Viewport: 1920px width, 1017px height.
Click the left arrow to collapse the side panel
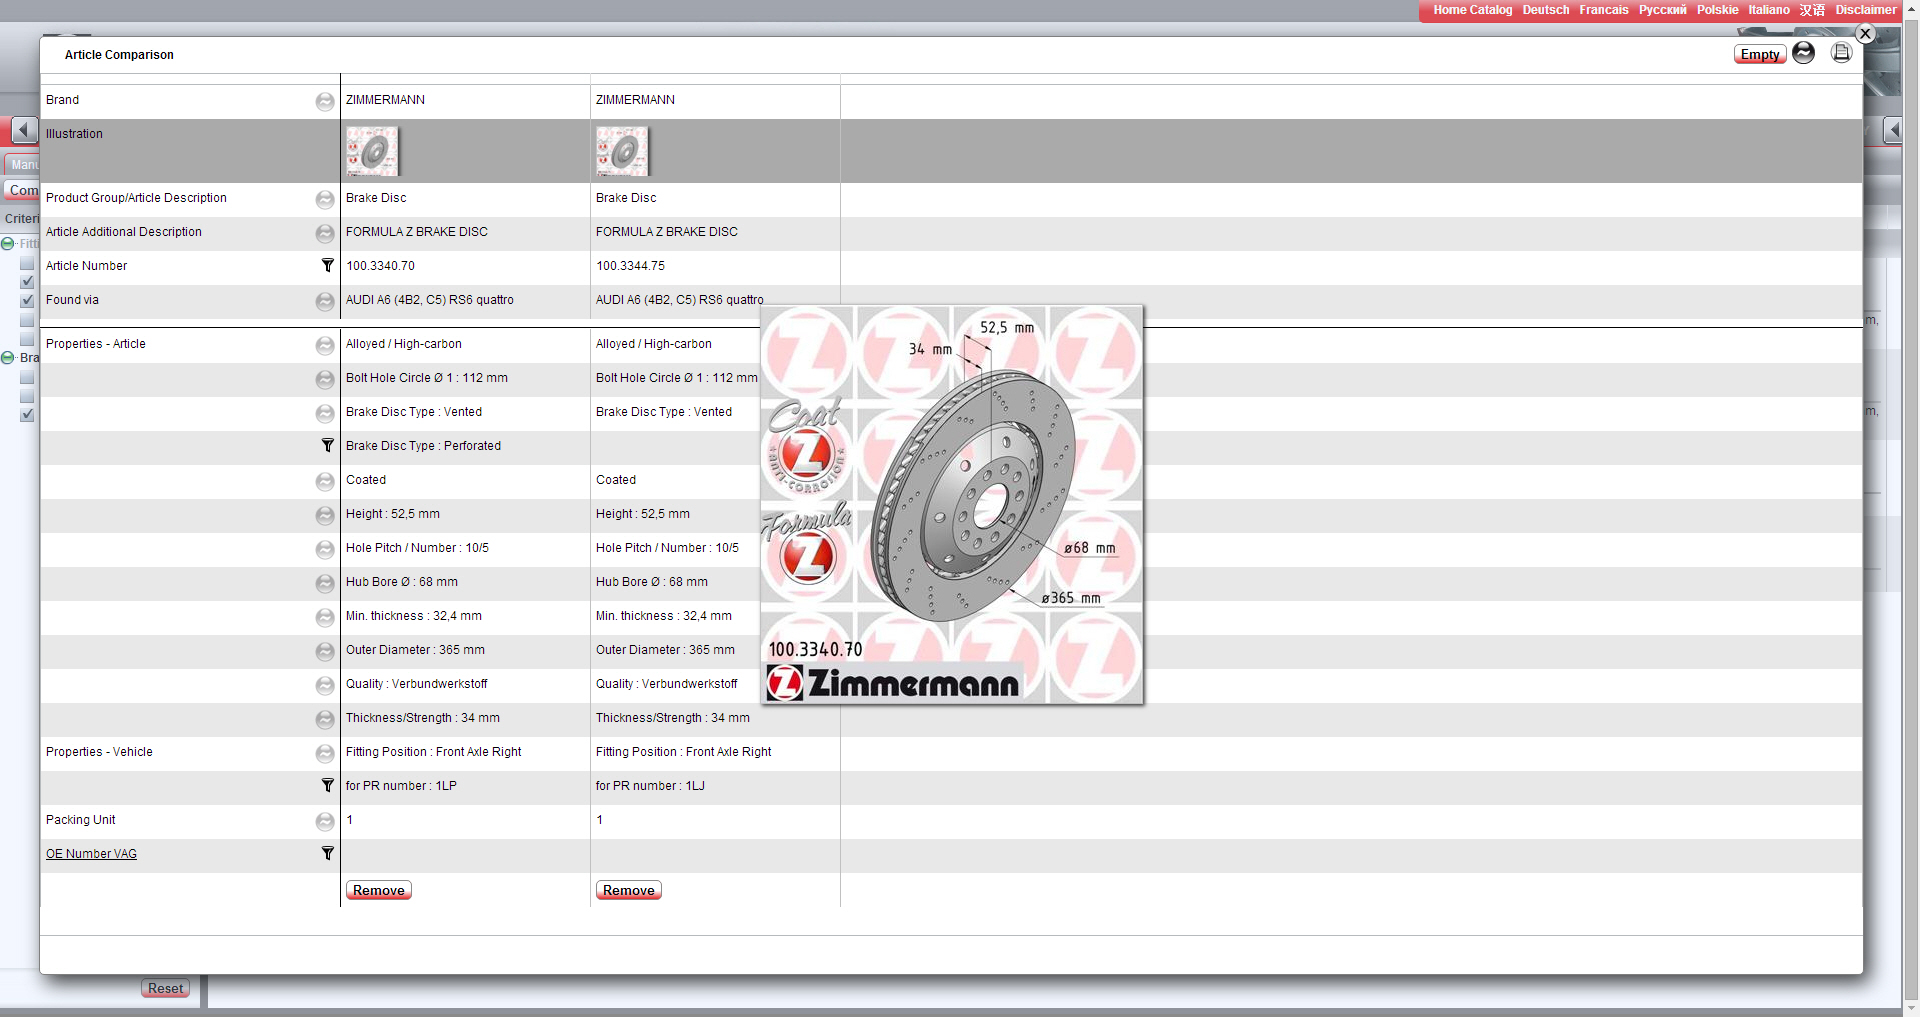pyautogui.click(x=24, y=130)
